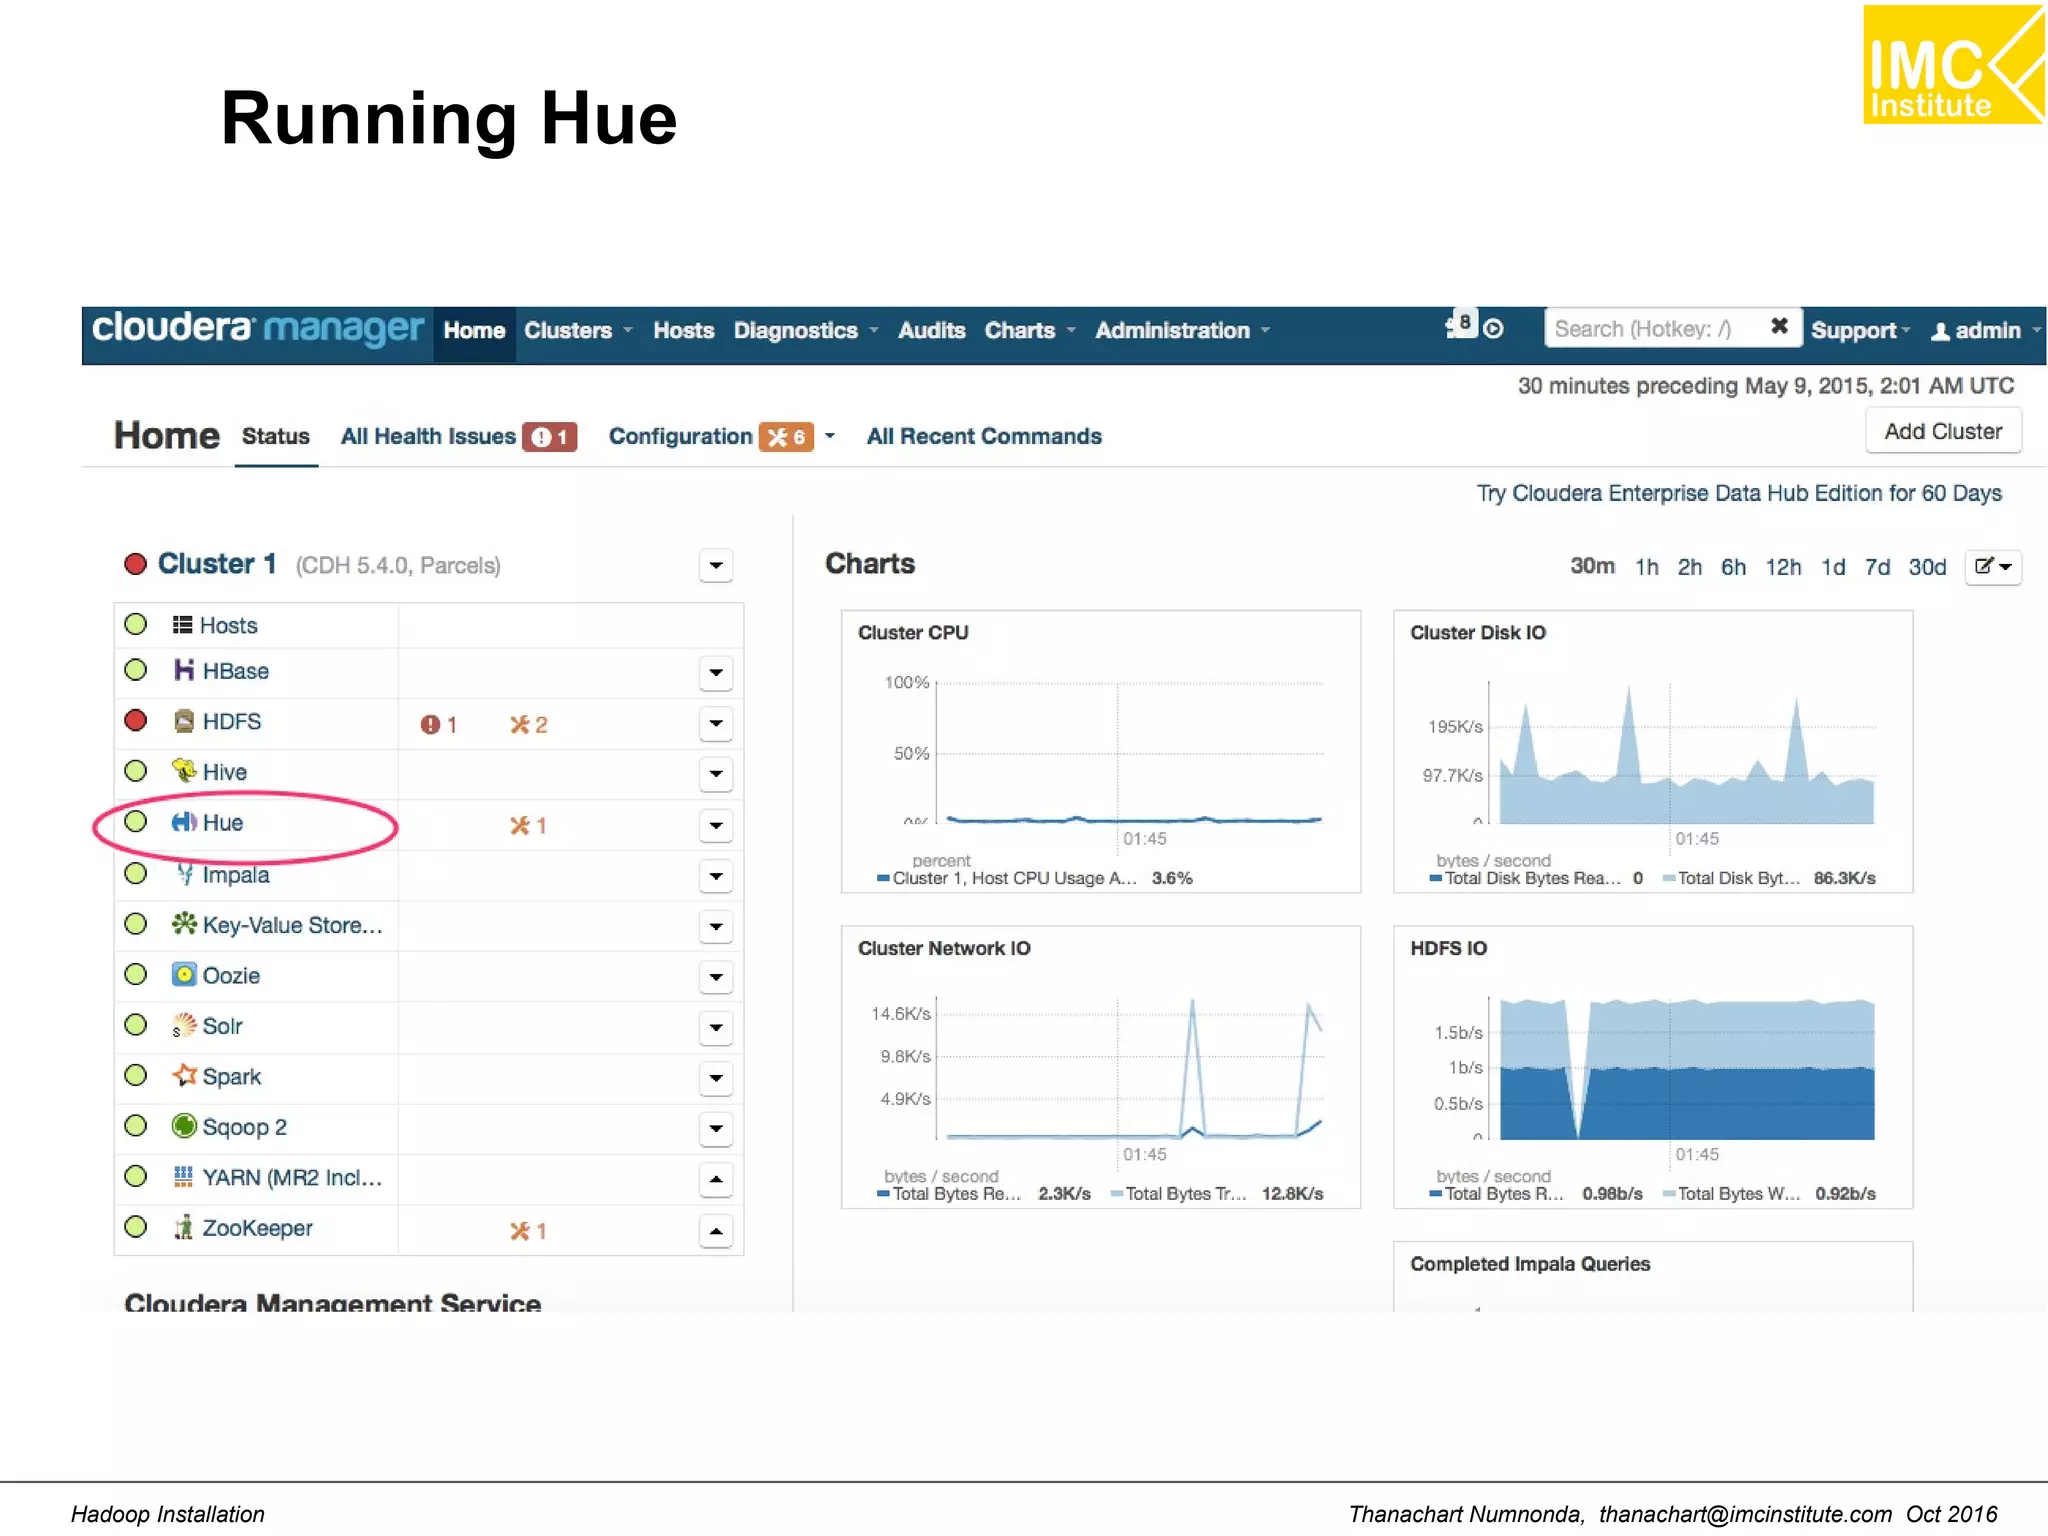The height and width of the screenshot is (1536, 2048).
Task: Open the Charts menu
Action: pos(1030,331)
